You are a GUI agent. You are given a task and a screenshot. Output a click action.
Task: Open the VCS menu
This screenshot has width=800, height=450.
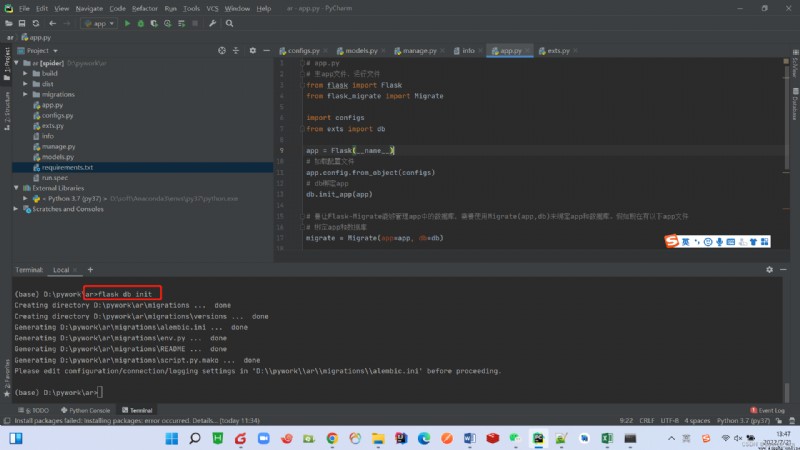pos(212,8)
